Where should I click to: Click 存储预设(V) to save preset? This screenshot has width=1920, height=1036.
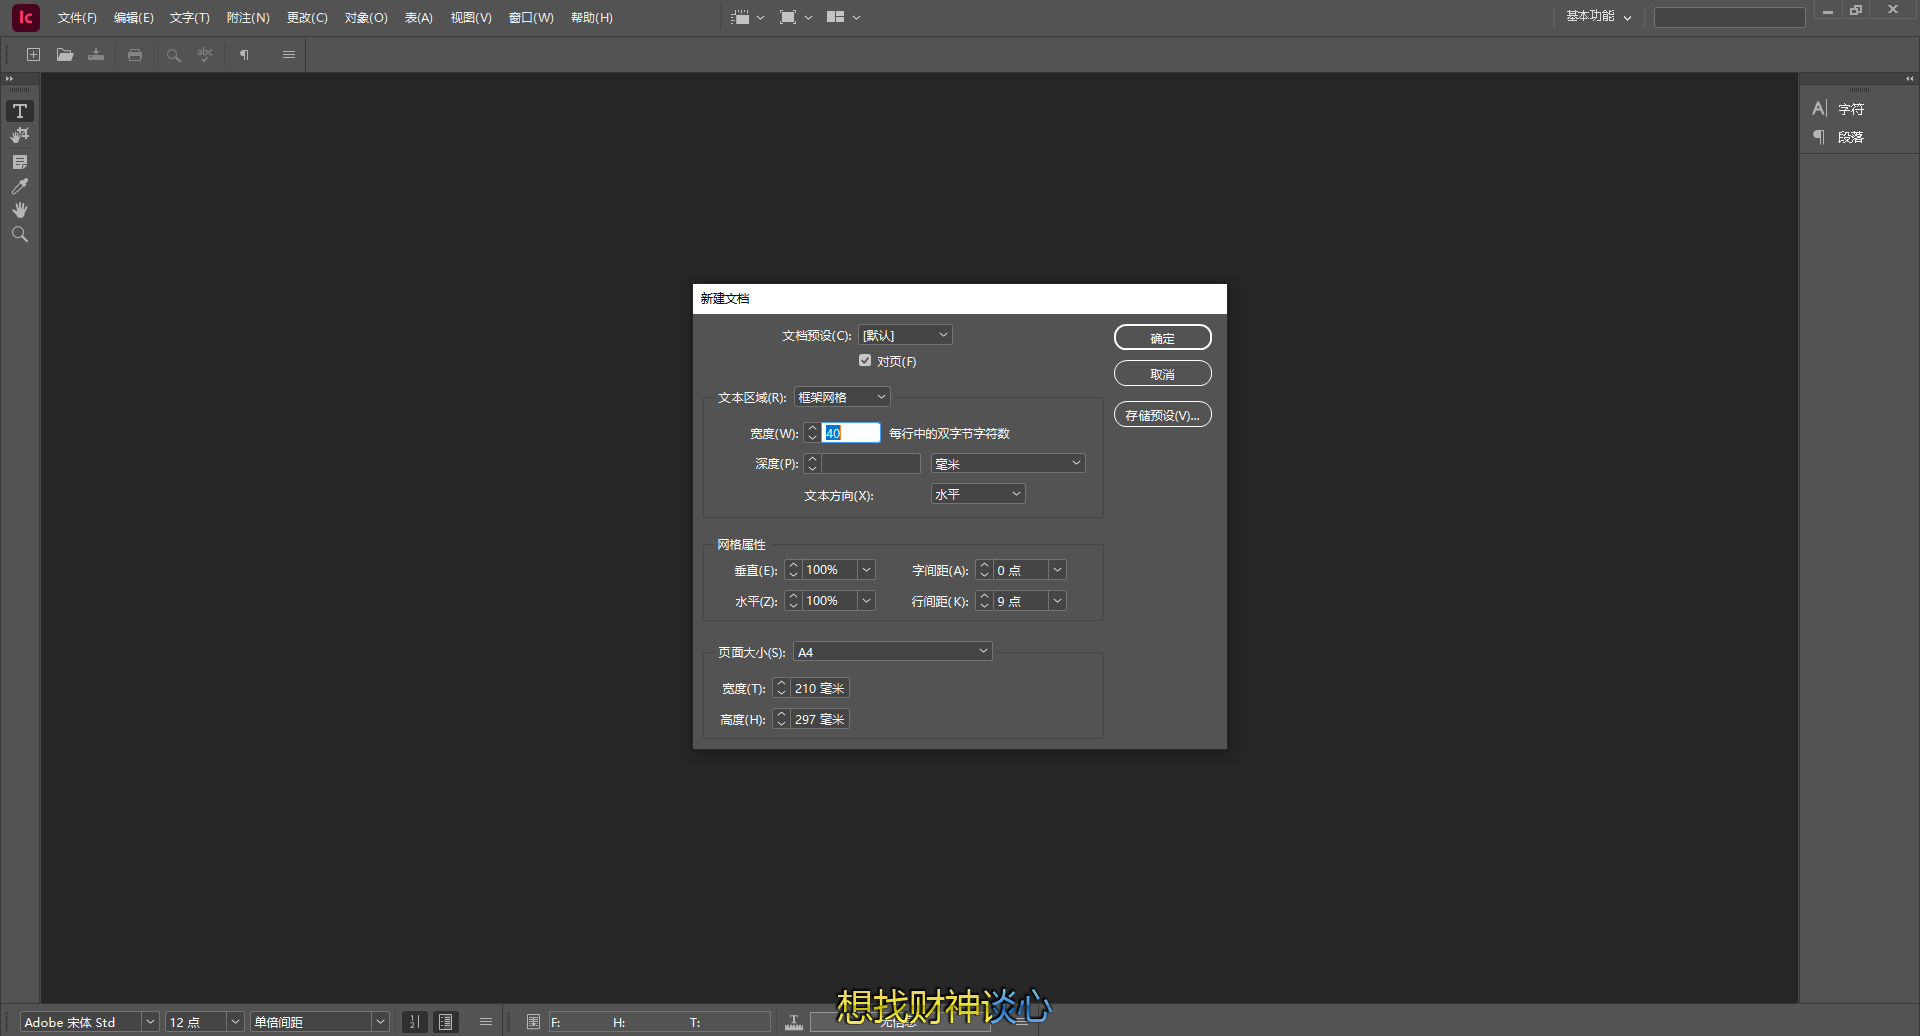(x=1162, y=414)
